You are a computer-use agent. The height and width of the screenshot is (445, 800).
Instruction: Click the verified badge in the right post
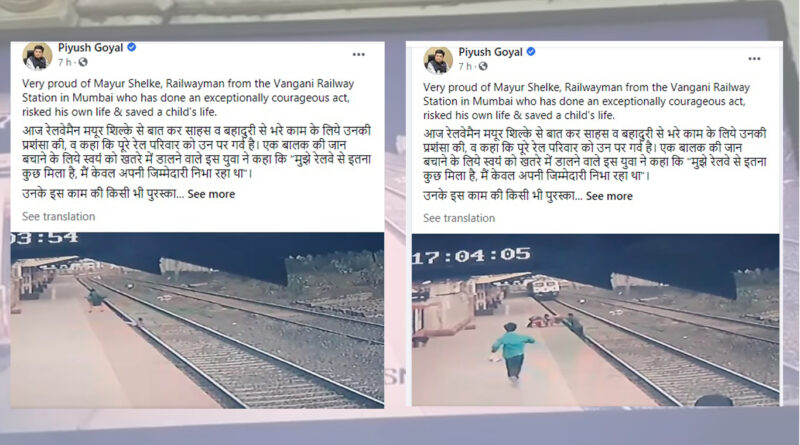pos(531,52)
